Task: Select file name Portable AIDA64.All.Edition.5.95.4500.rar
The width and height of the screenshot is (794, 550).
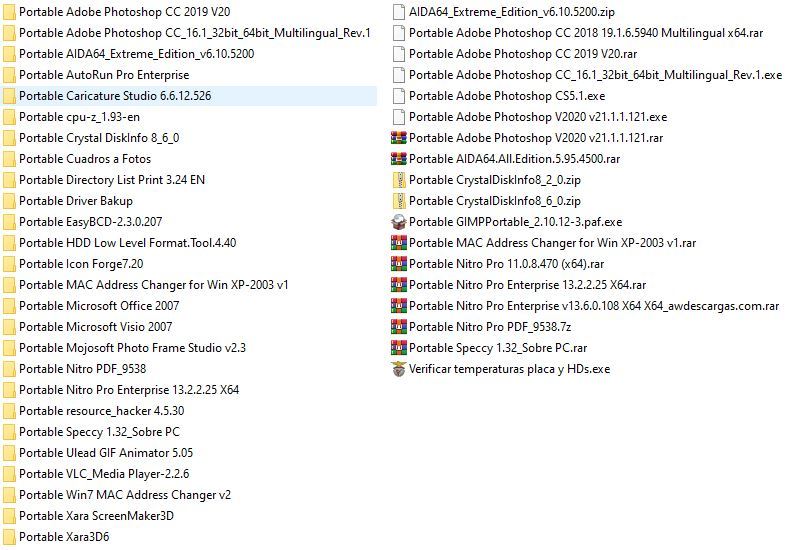Action: (x=514, y=159)
